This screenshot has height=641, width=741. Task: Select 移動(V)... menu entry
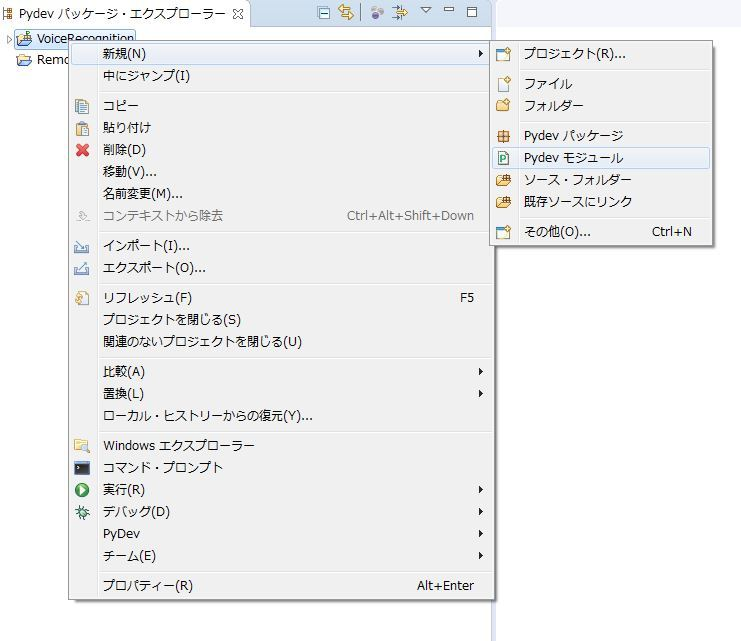(281, 172)
